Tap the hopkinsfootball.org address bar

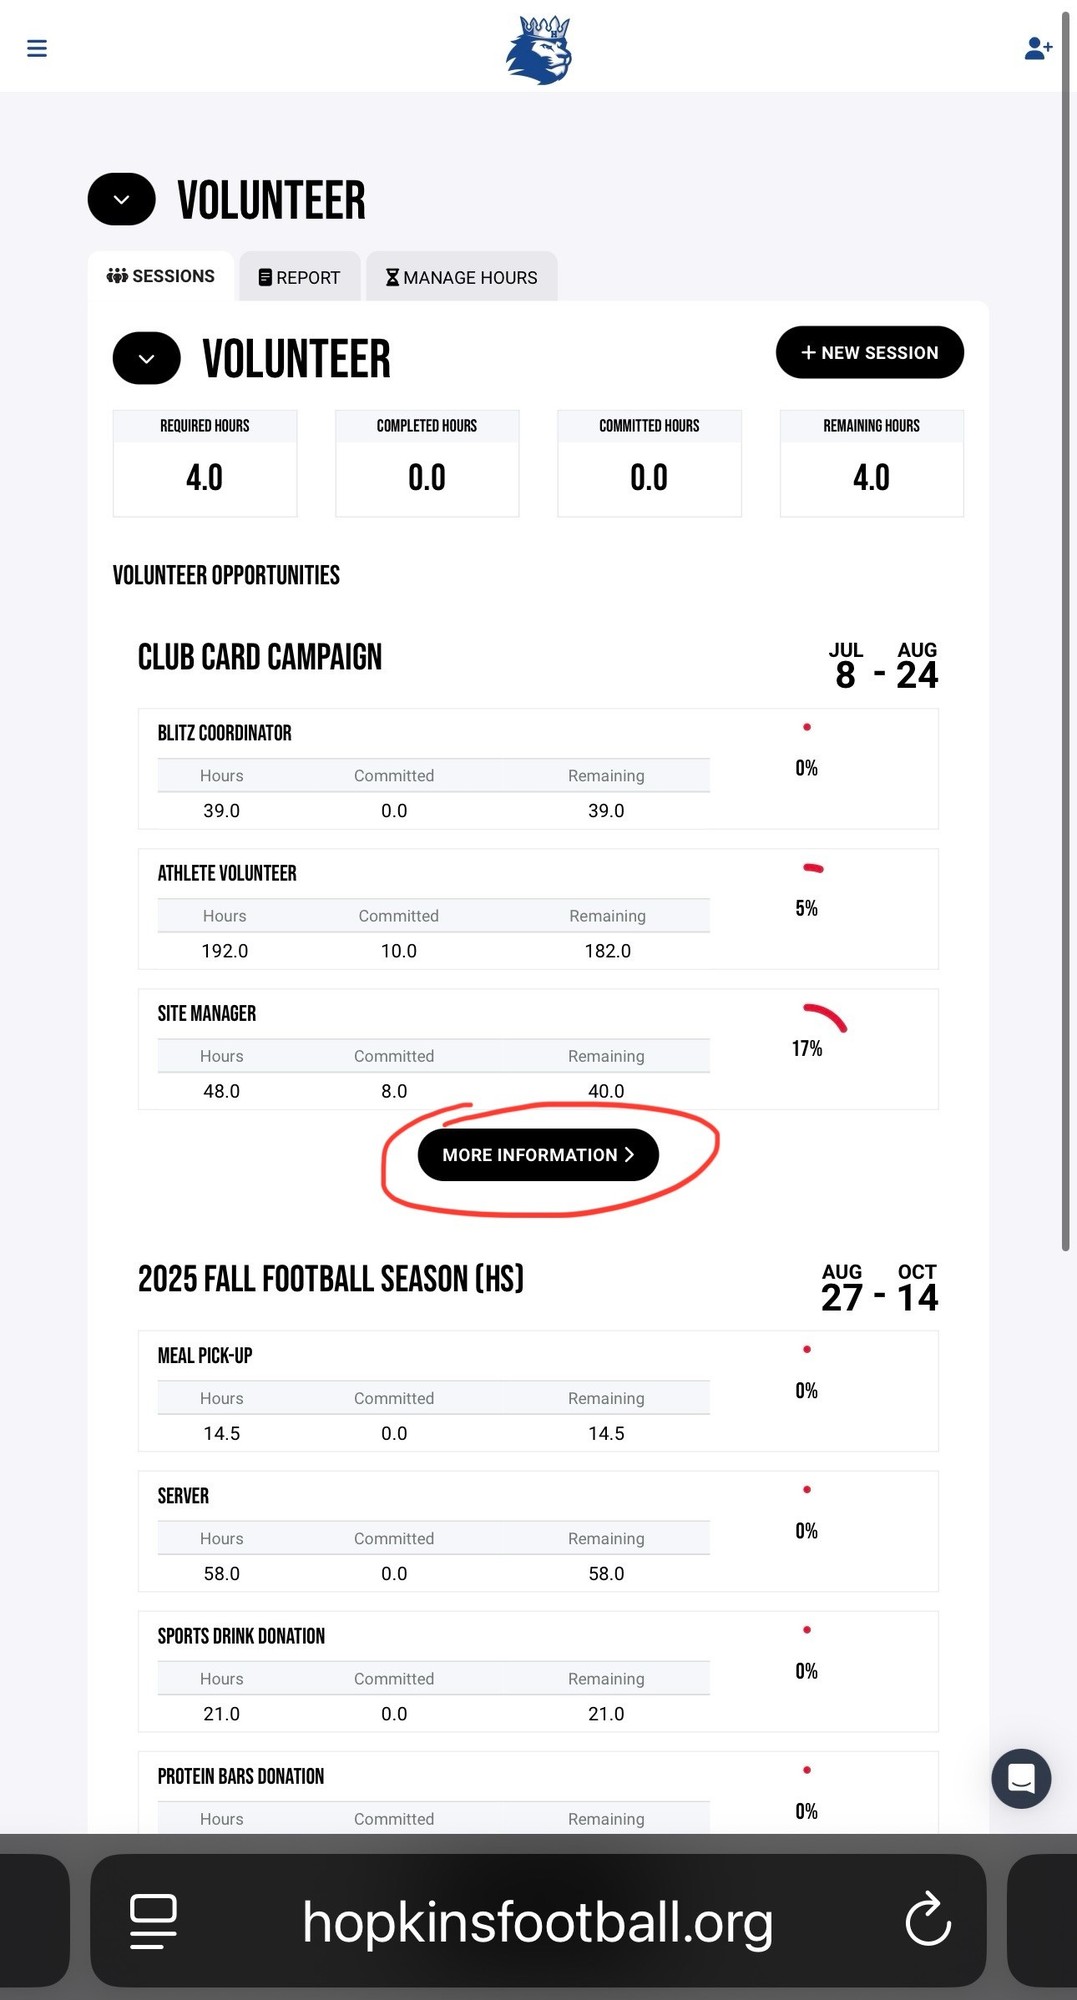tap(538, 1921)
